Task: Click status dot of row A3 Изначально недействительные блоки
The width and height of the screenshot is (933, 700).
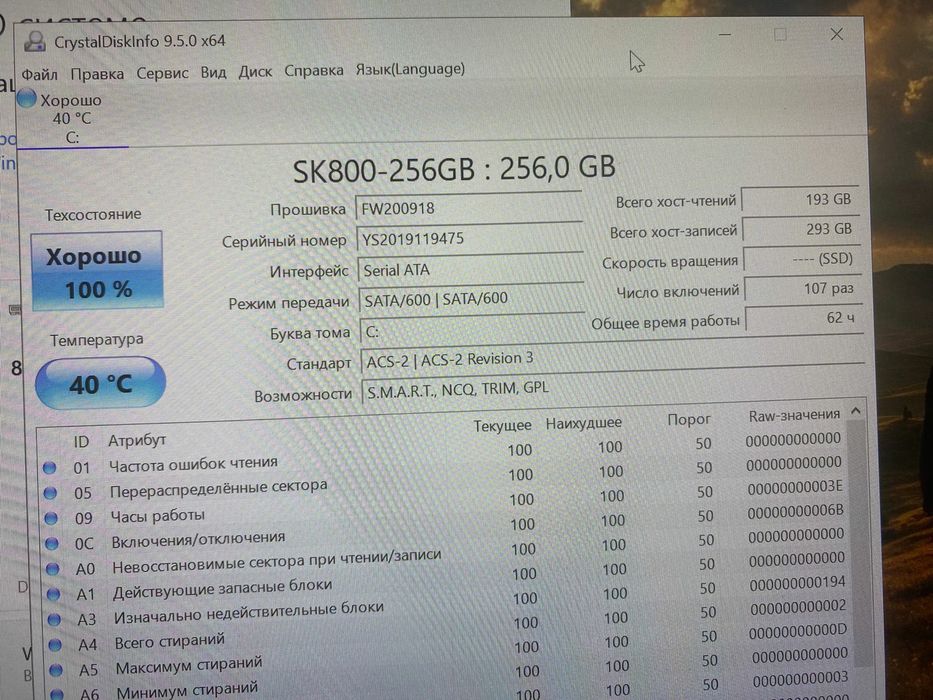Action: pyautogui.click(x=54, y=620)
